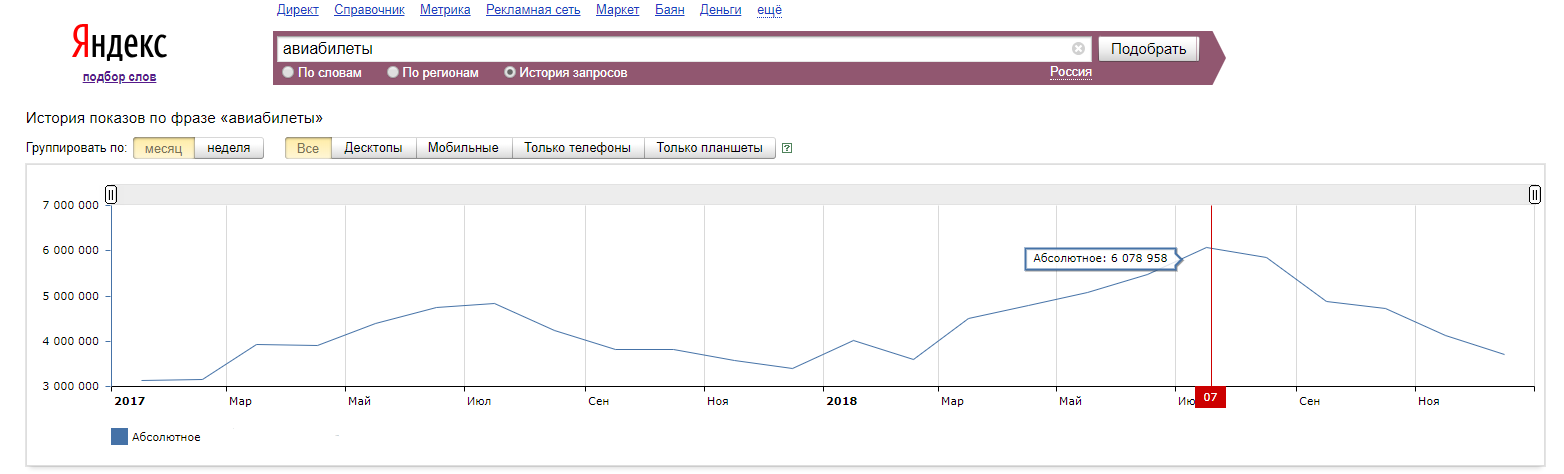Screen dimensions: 1564x474
Task: Go to the 'Метрика' link
Action: (445, 10)
